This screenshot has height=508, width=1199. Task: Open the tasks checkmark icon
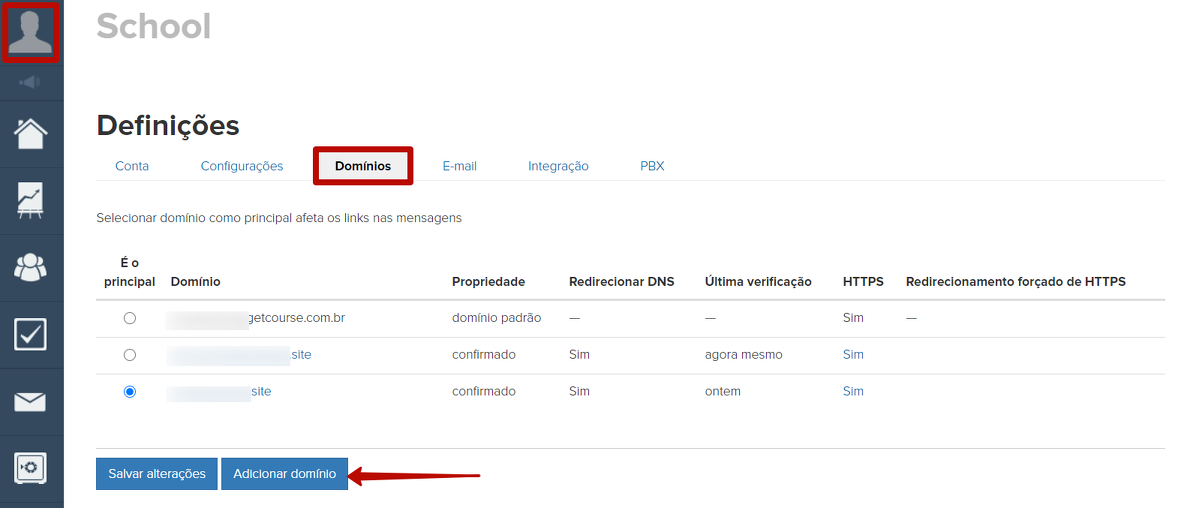pos(31,334)
